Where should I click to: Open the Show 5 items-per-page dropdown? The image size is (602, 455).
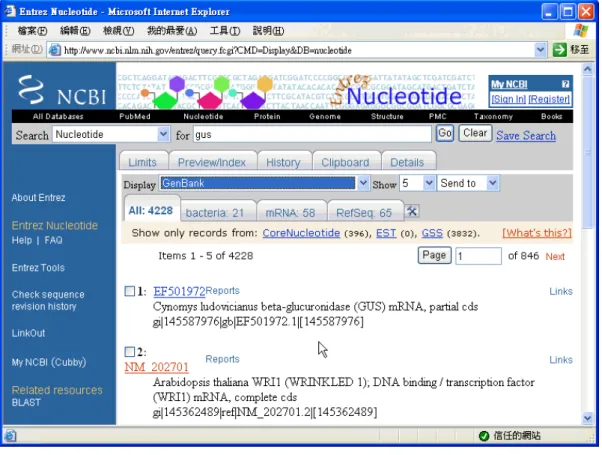pos(417,183)
